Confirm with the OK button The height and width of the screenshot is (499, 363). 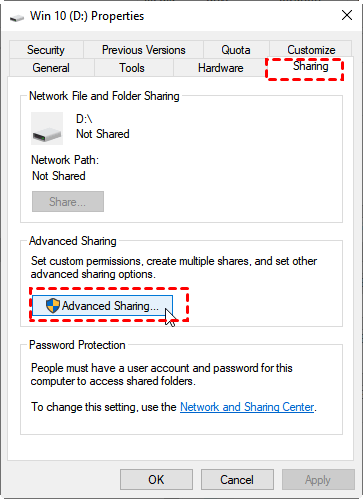tap(156, 480)
